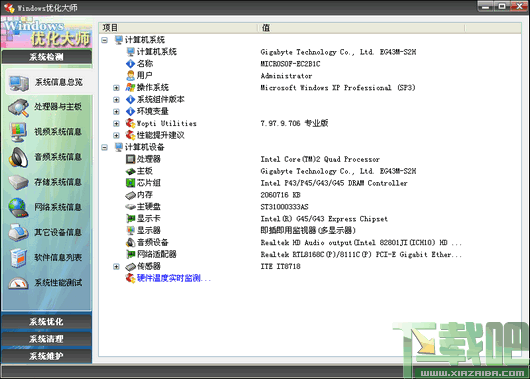Click the 处理器 CPU icon in tree
530x379 pixels.
click(130, 159)
